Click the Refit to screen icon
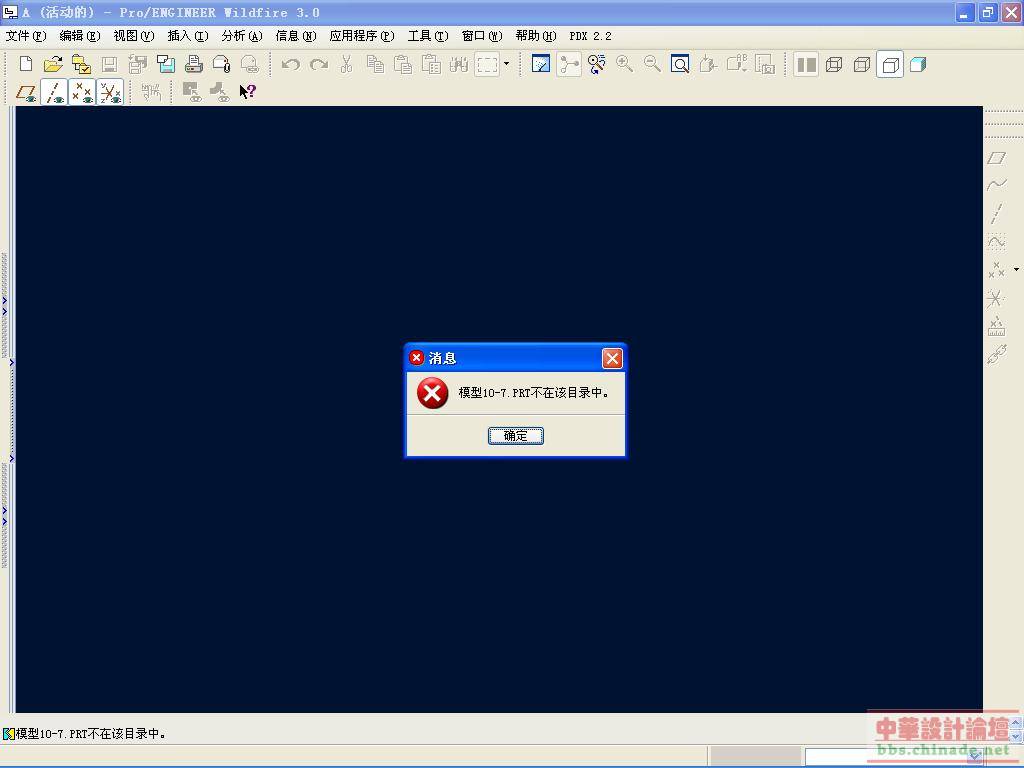 (680, 64)
